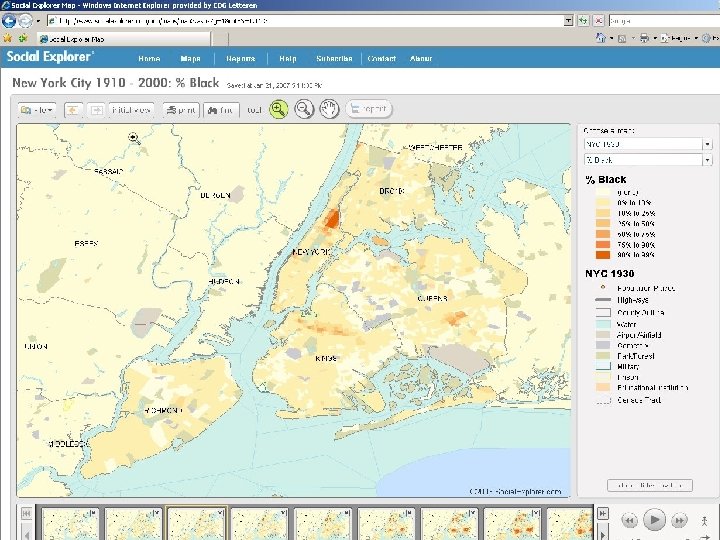Viewport: 720px width, 540px height.
Task: Click the darkest orange 90% legend swatch
Action: (603, 255)
